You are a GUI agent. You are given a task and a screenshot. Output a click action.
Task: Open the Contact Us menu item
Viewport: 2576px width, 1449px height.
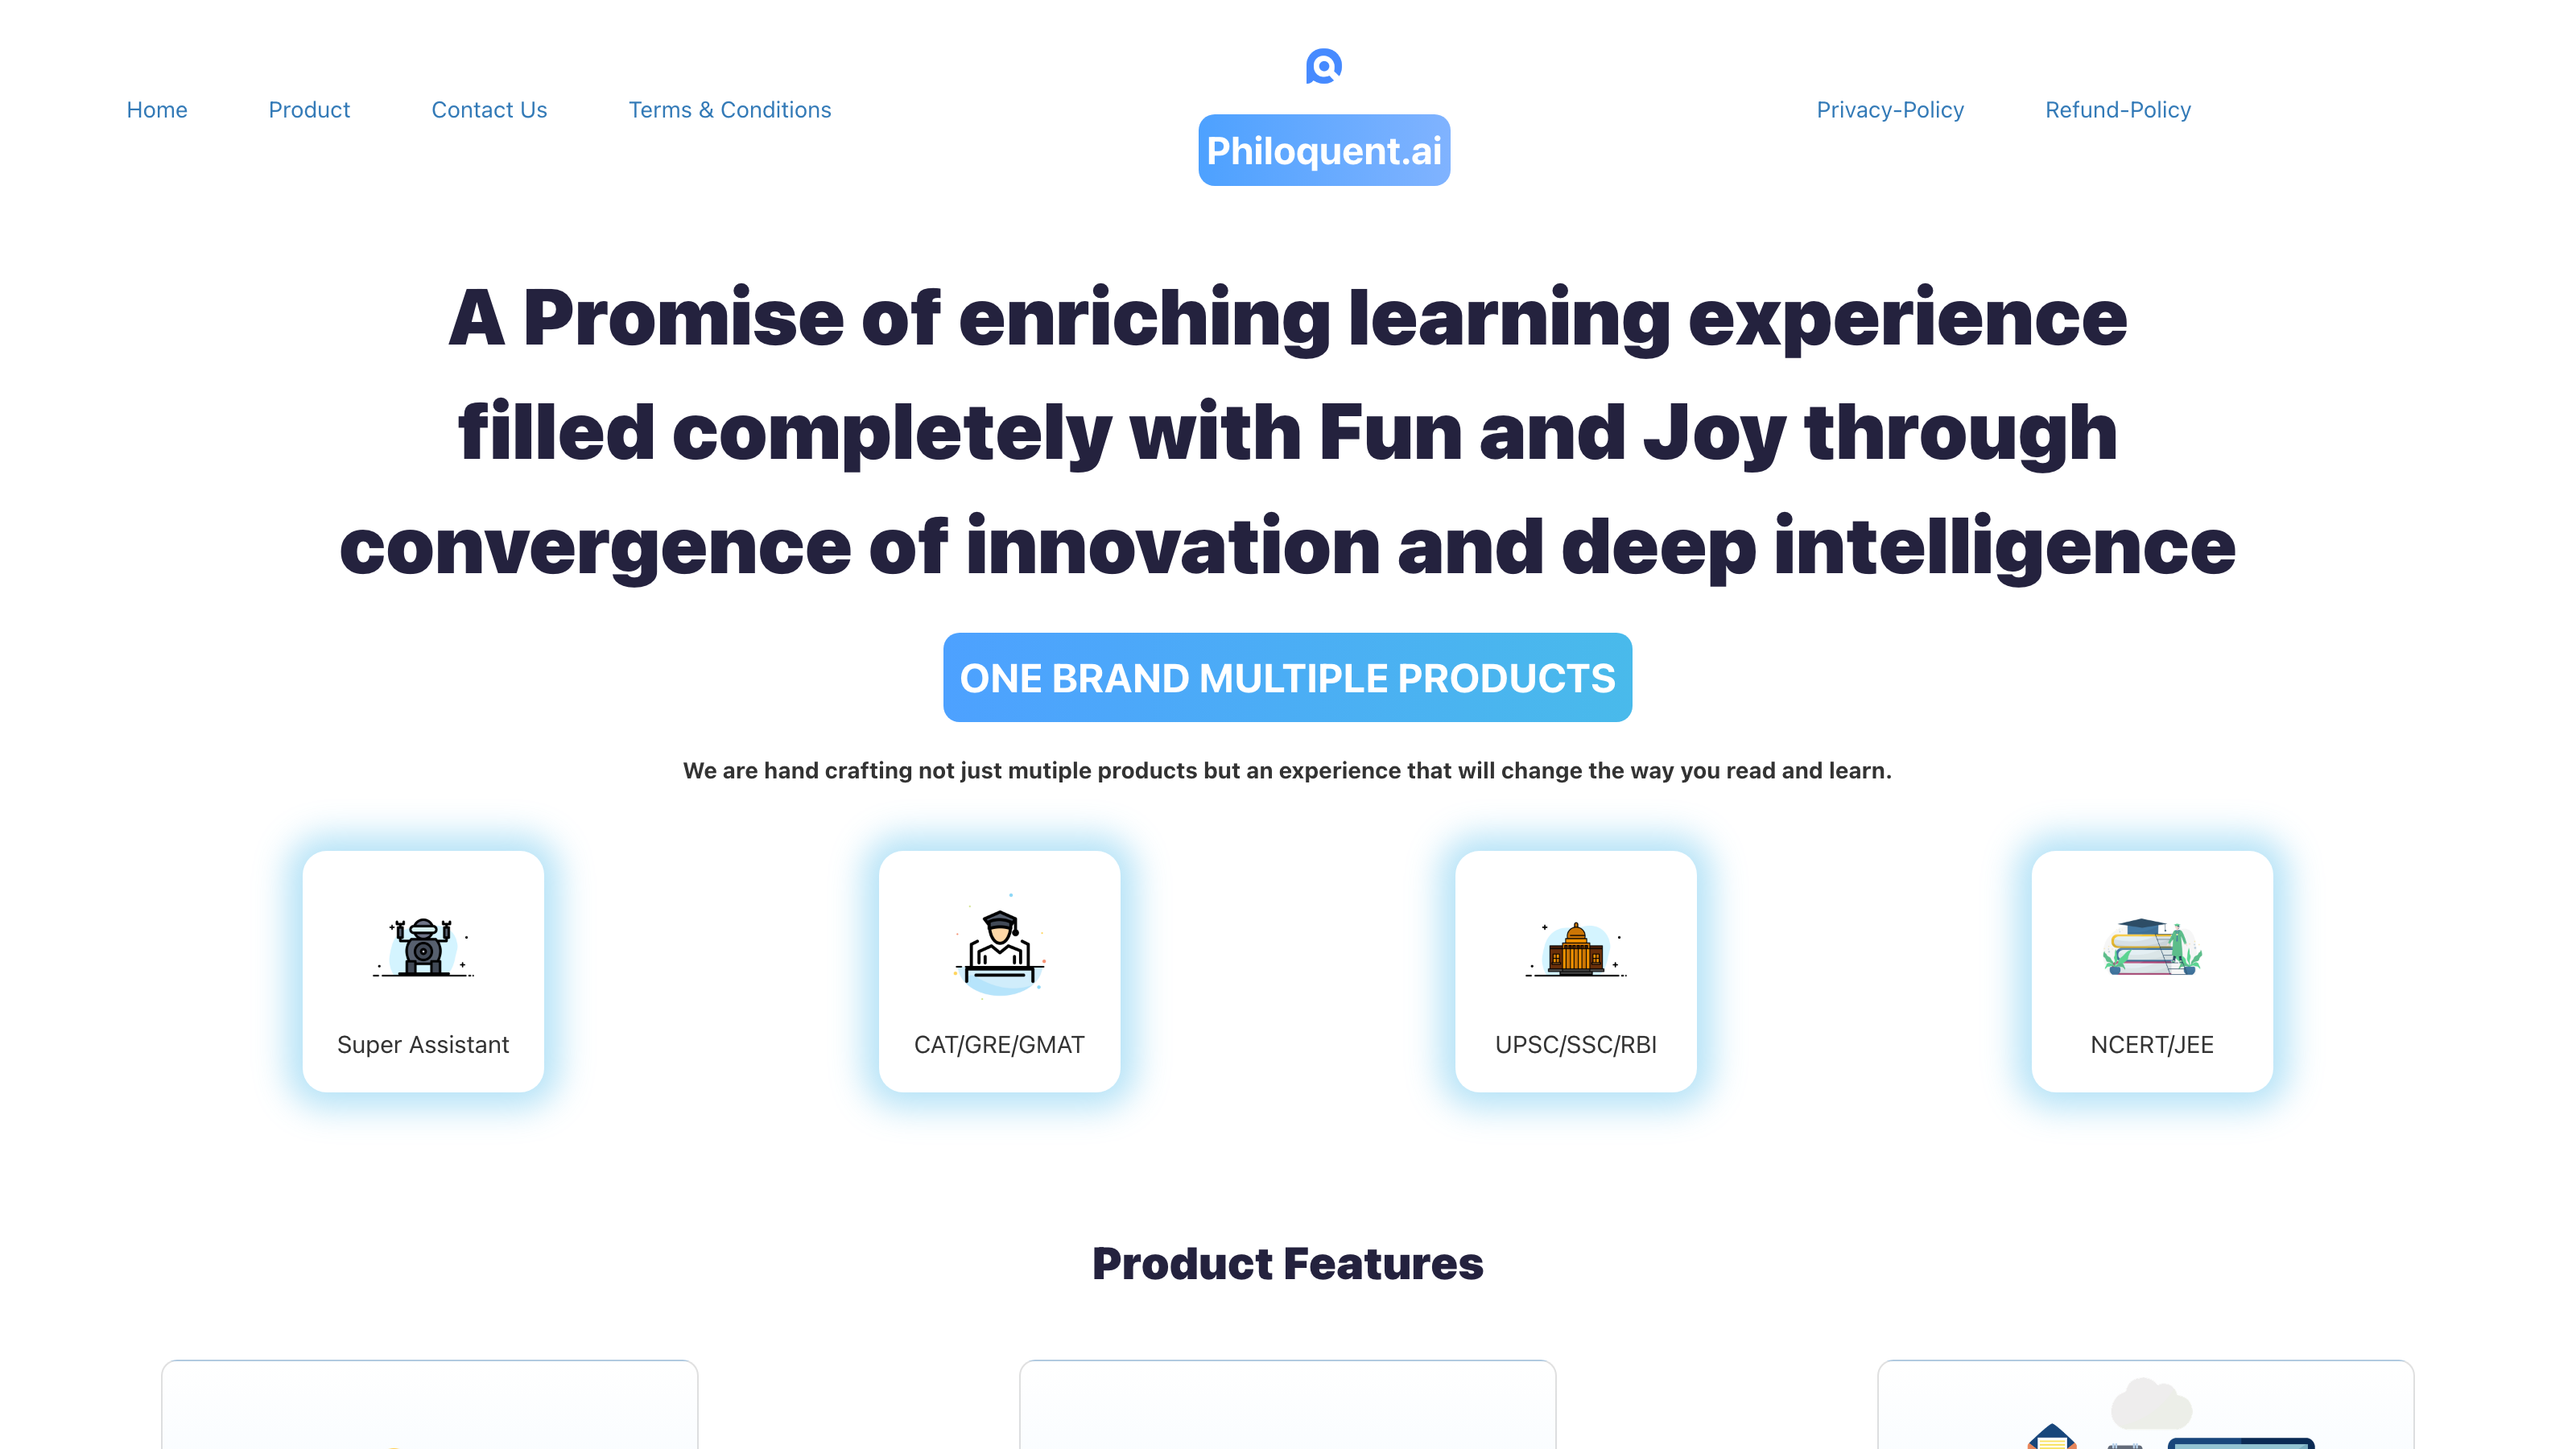pos(489,108)
